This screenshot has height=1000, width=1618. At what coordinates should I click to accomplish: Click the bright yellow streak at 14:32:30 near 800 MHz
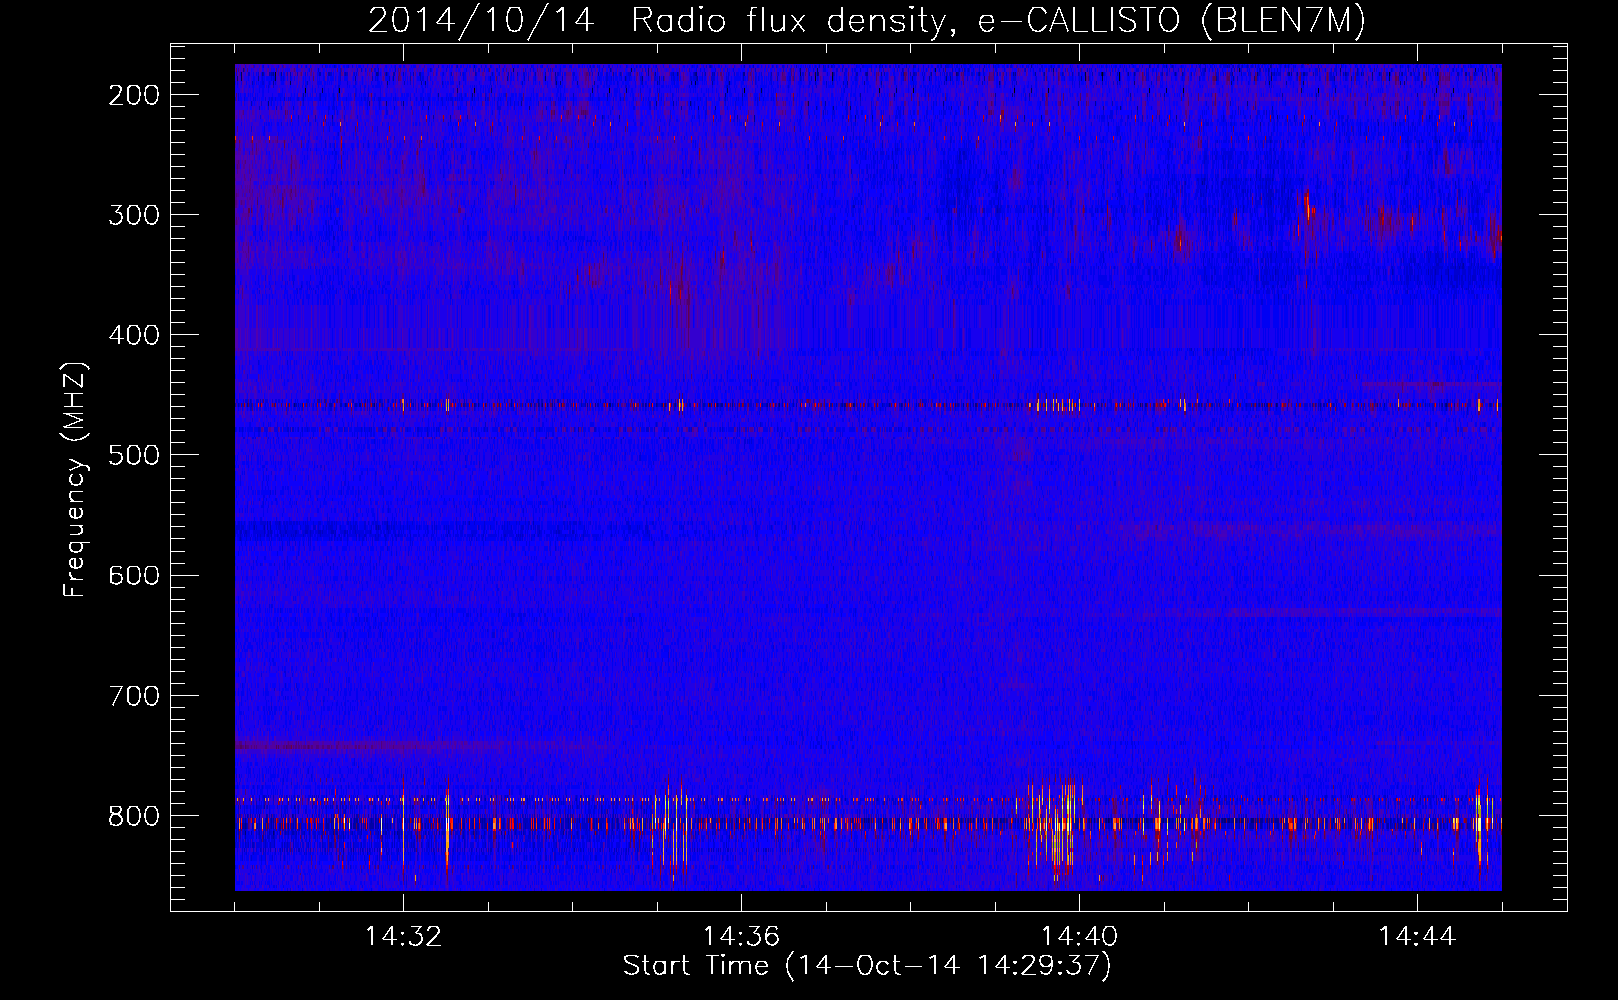[x=447, y=825]
